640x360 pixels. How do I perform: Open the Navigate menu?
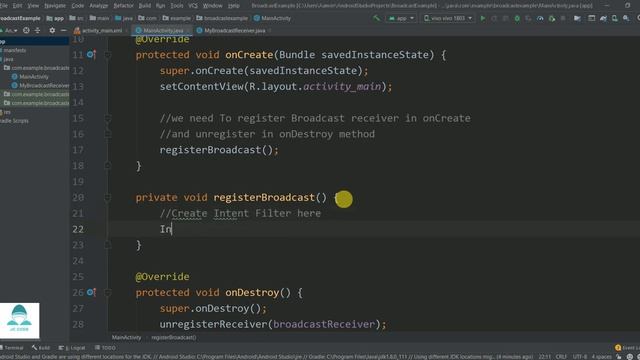coord(55,6)
